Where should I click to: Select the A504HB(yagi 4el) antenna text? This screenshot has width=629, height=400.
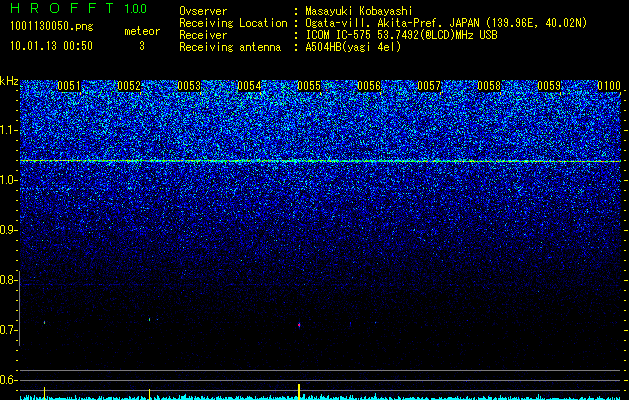coord(353,47)
